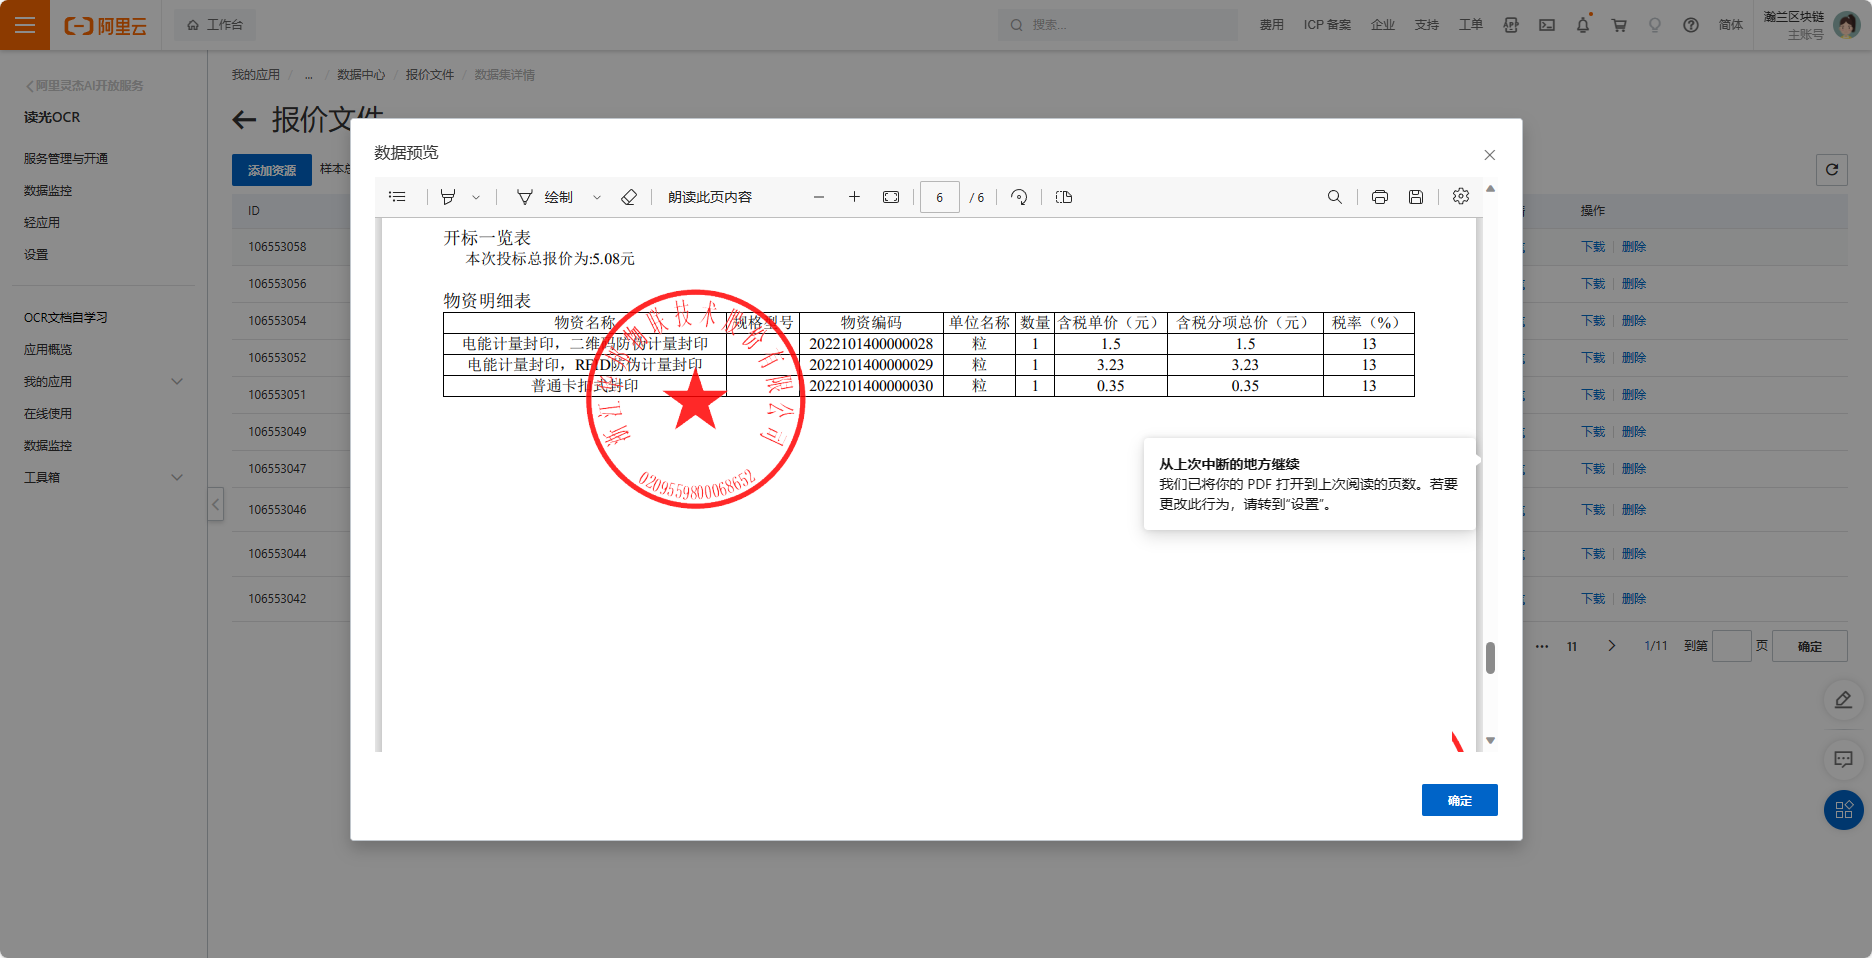1872x958 pixels.
Task: Click 下载 for row 106553042
Action: [1593, 599]
